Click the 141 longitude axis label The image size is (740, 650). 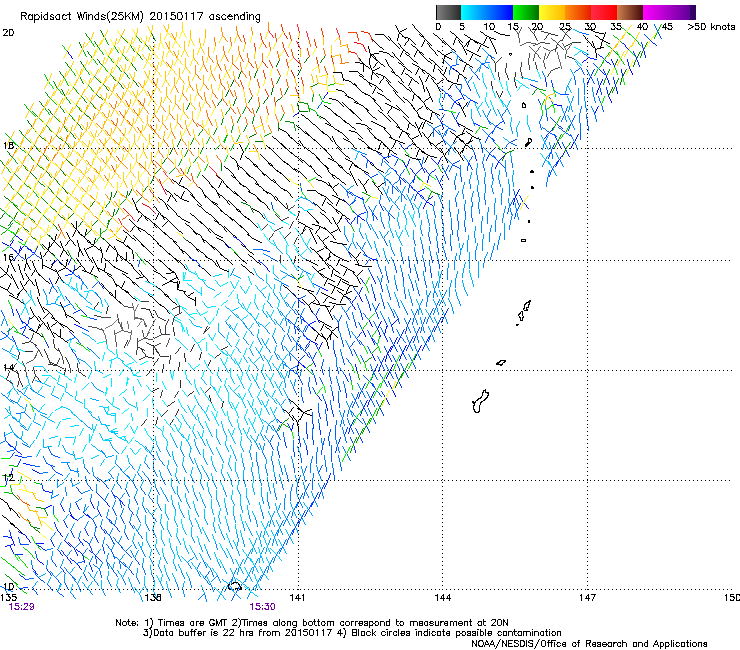(x=297, y=598)
